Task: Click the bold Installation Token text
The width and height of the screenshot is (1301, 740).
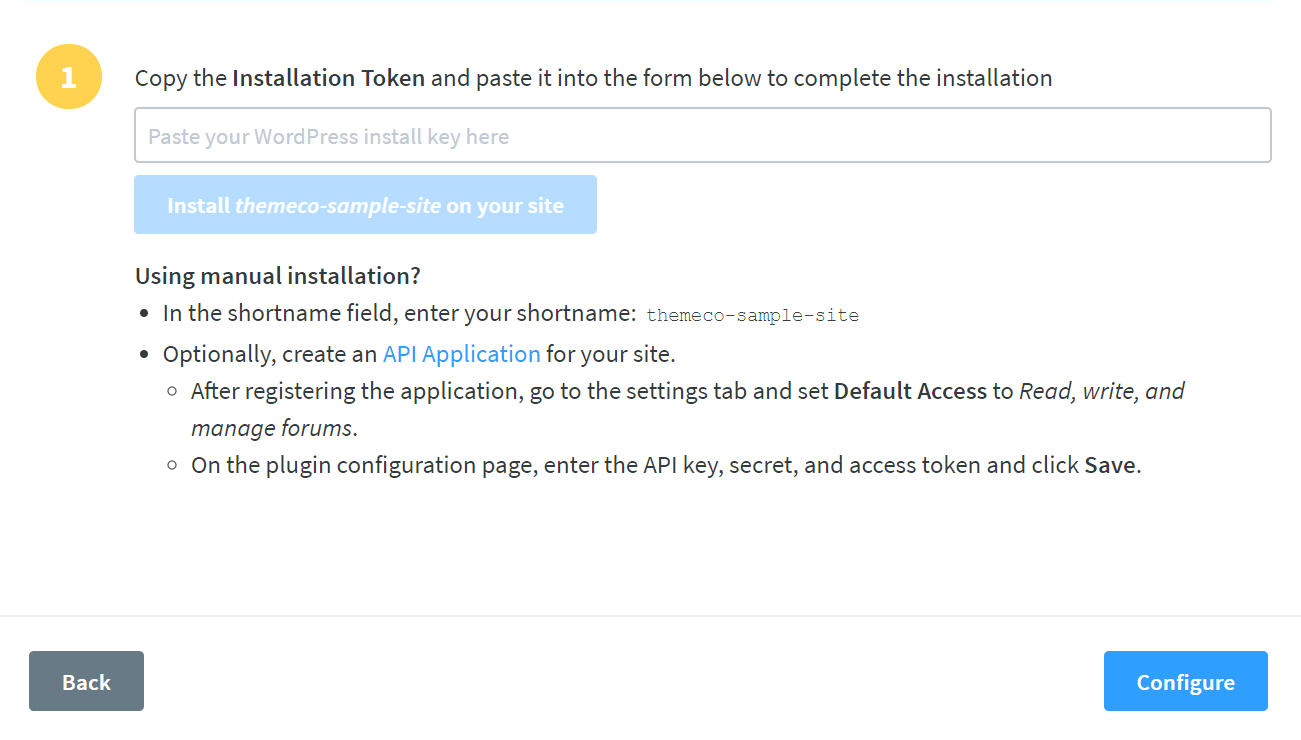Action: click(329, 77)
